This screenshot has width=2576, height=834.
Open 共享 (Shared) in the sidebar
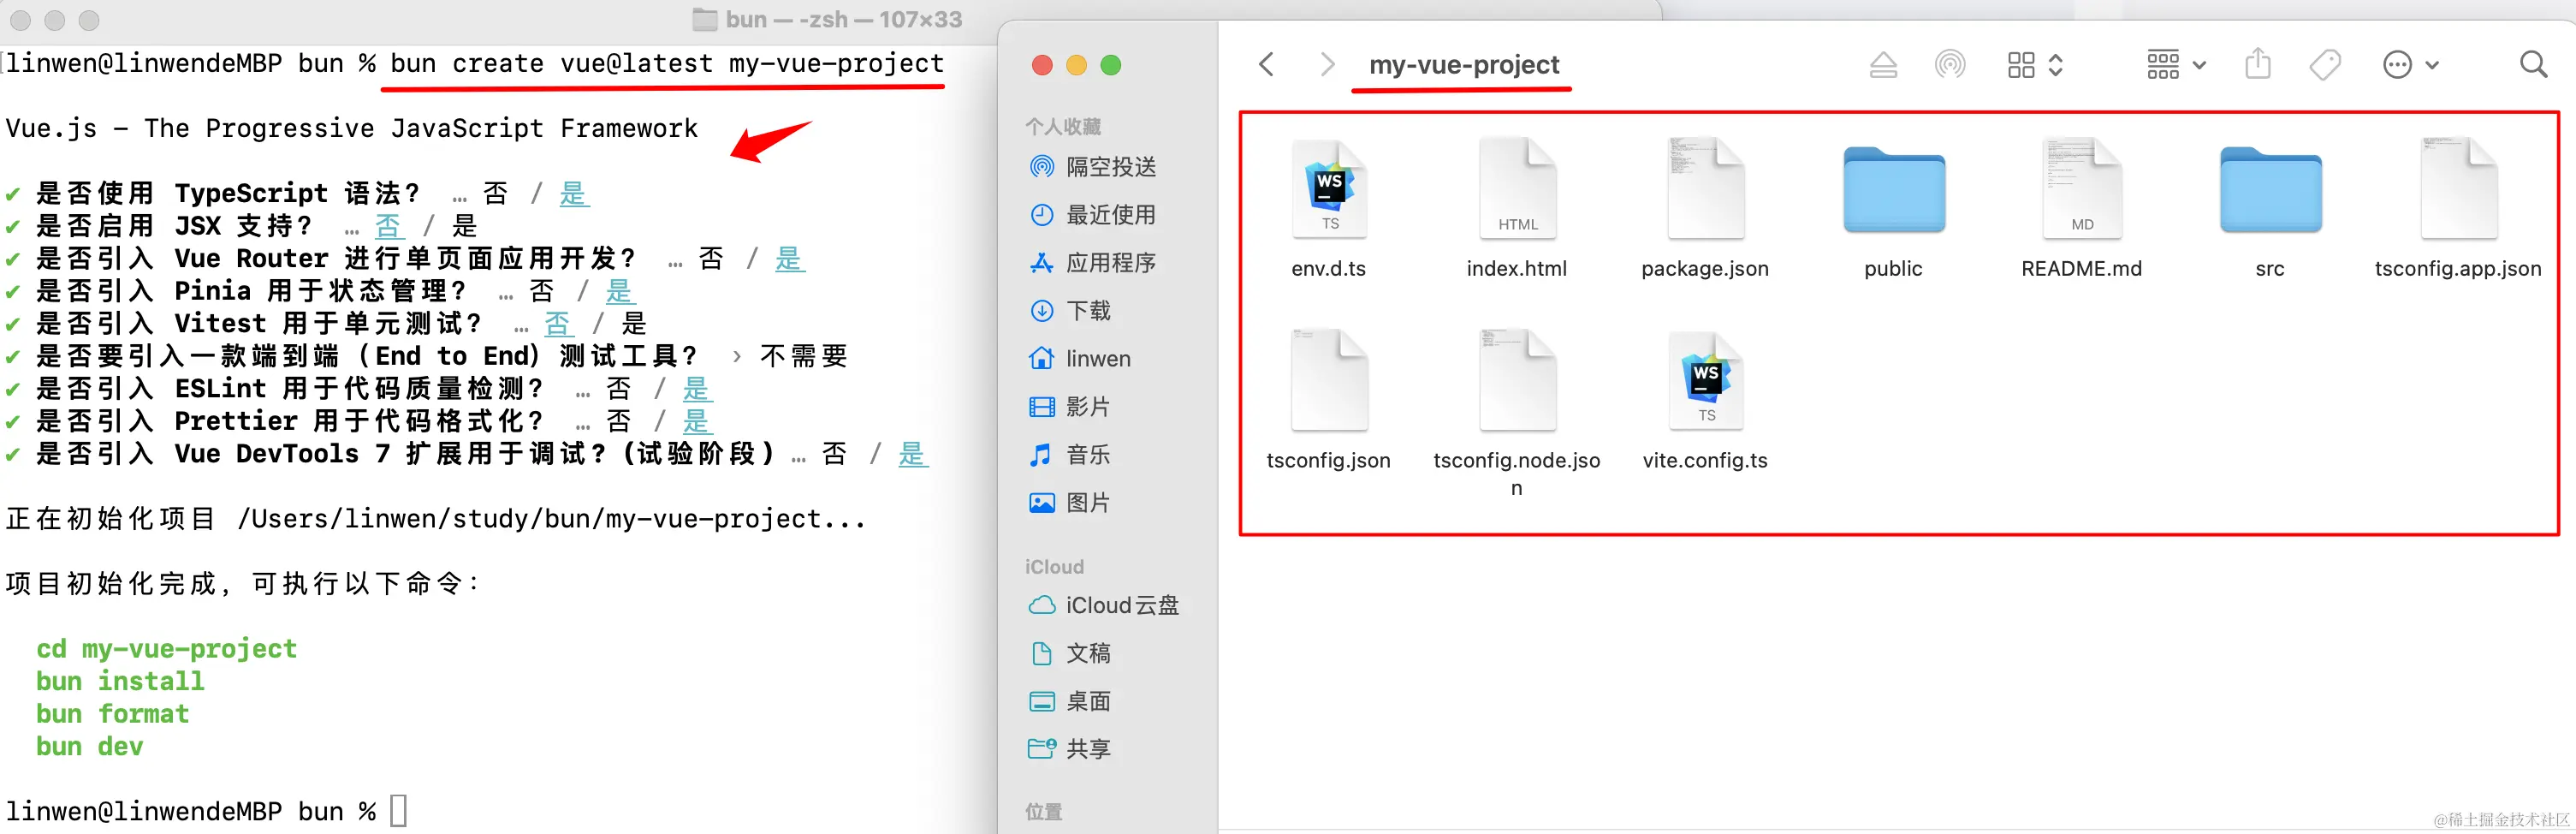point(1071,750)
